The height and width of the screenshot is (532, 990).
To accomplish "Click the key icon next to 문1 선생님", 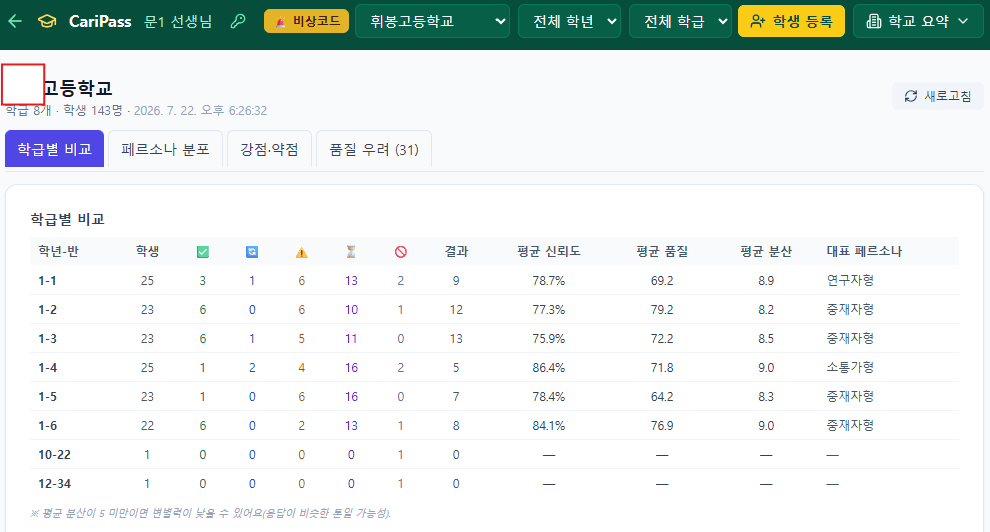I will point(238,21).
